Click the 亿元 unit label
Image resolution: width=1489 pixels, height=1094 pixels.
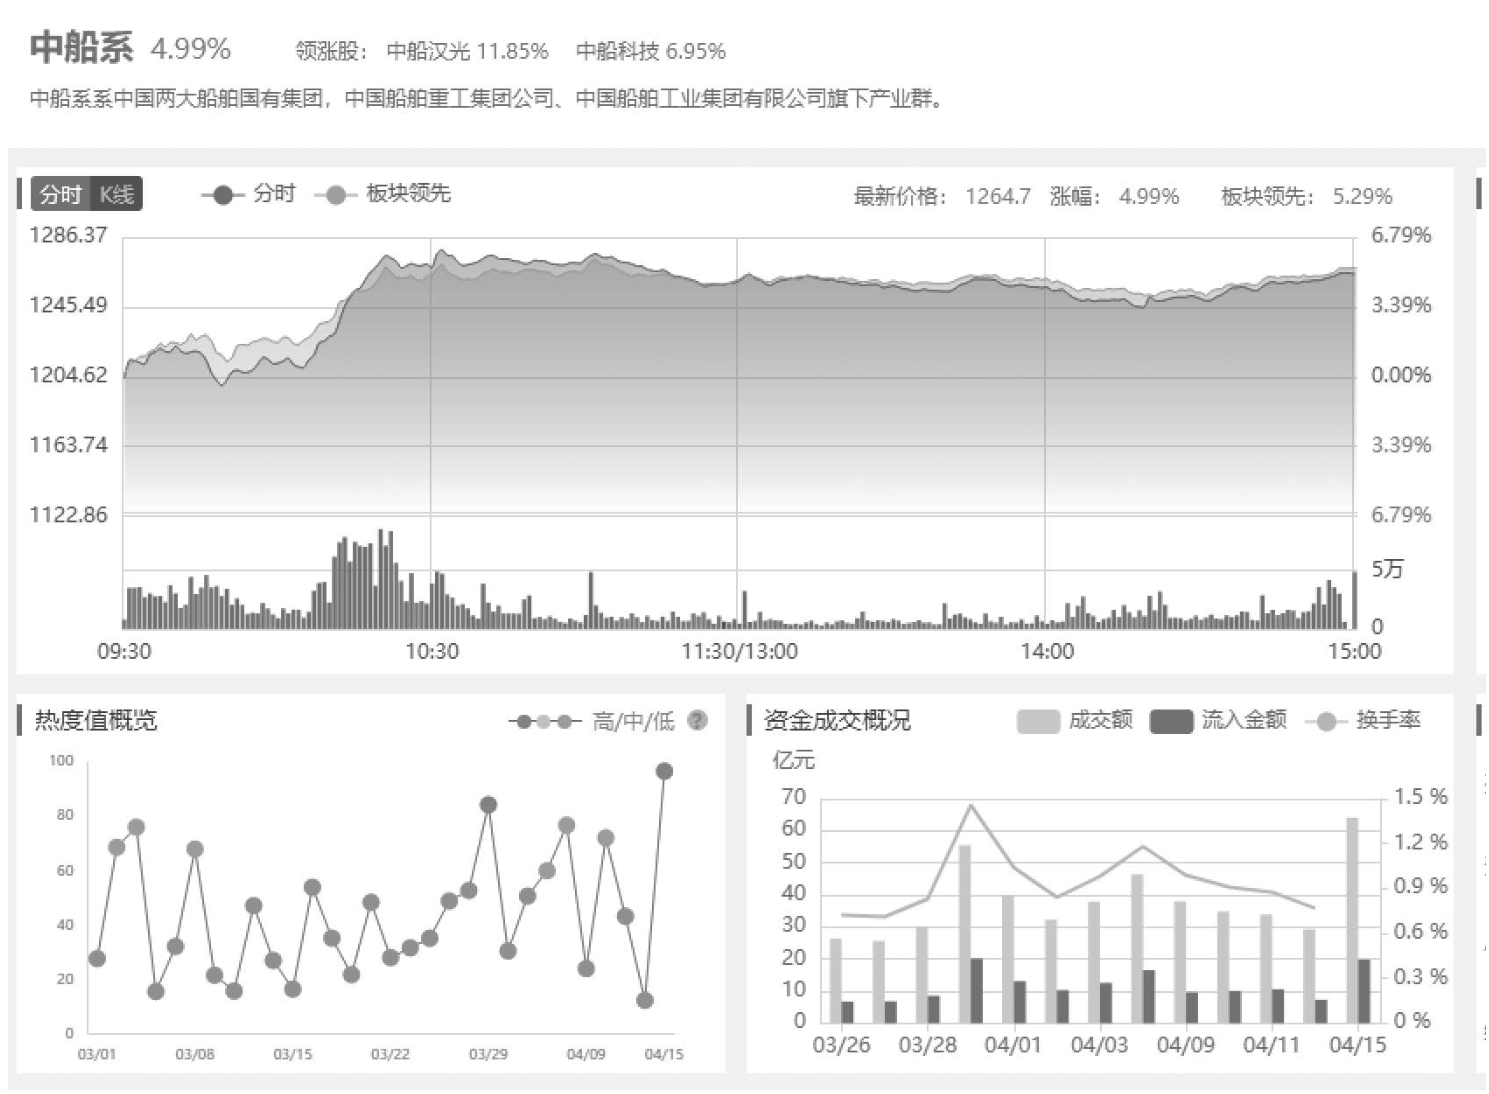[794, 761]
